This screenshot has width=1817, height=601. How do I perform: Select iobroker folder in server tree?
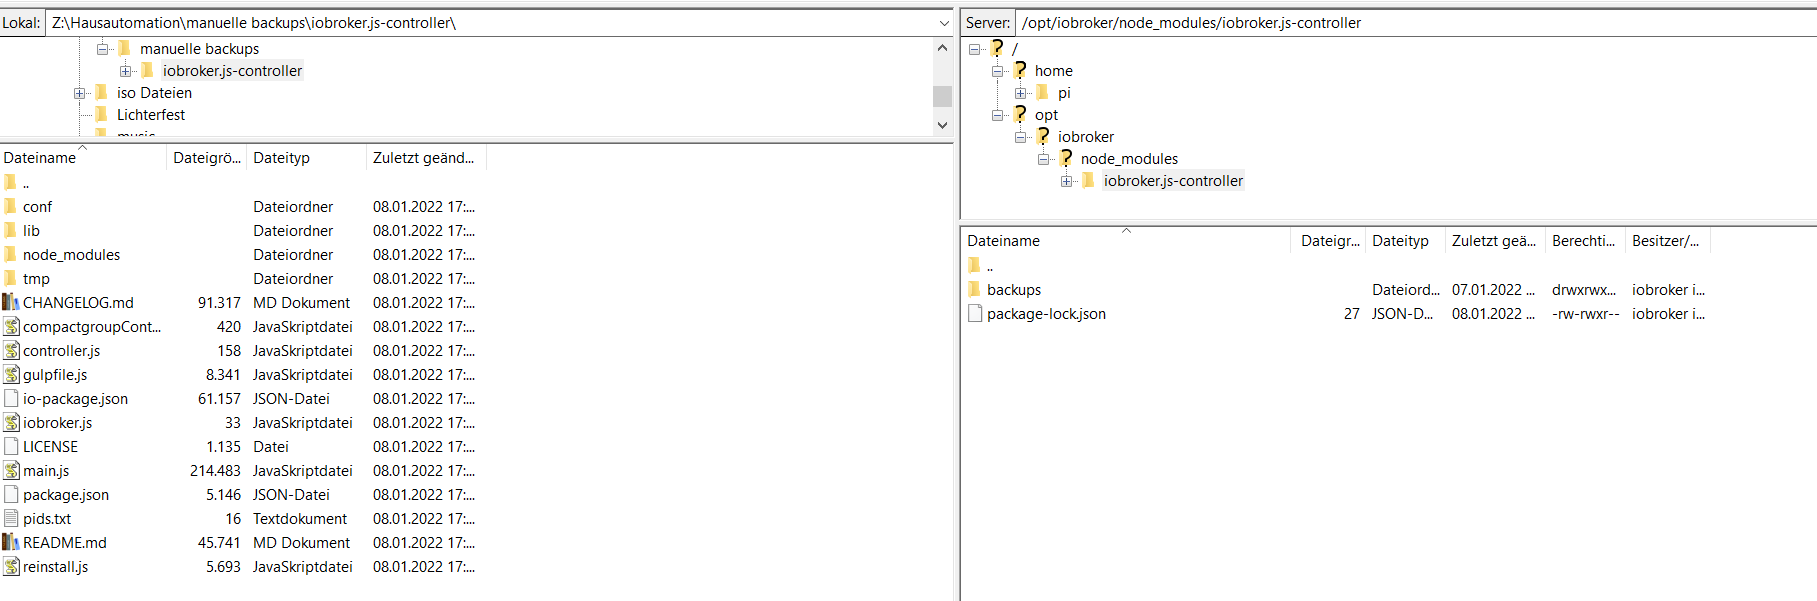click(x=1086, y=136)
